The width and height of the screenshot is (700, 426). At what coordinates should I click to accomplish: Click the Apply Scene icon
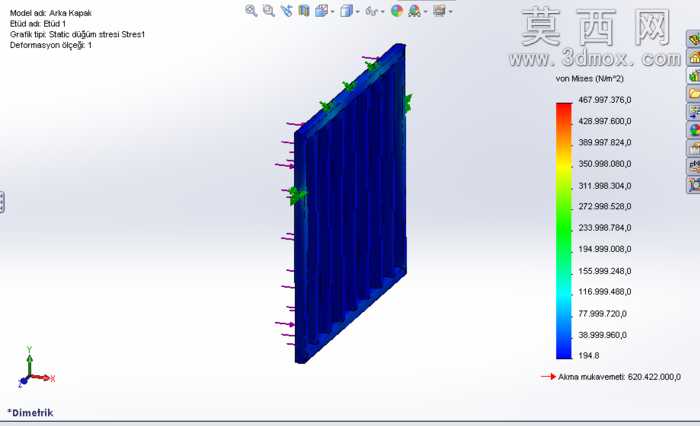tap(414, 11)
